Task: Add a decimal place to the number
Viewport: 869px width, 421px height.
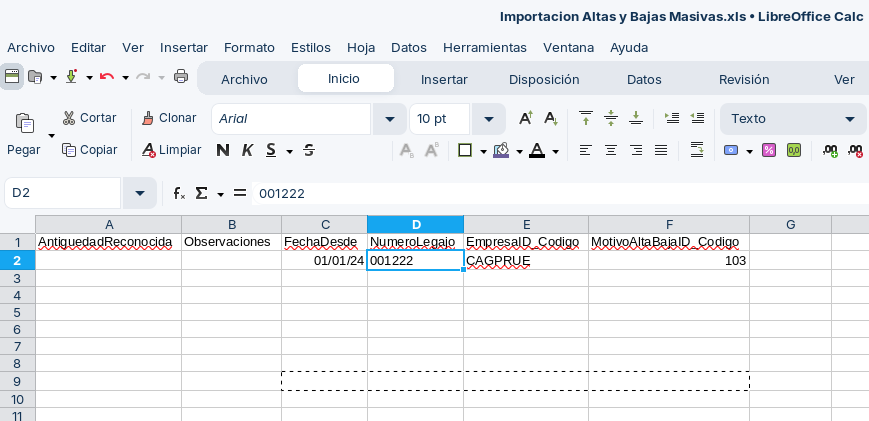Action: [x=830, y=151]
